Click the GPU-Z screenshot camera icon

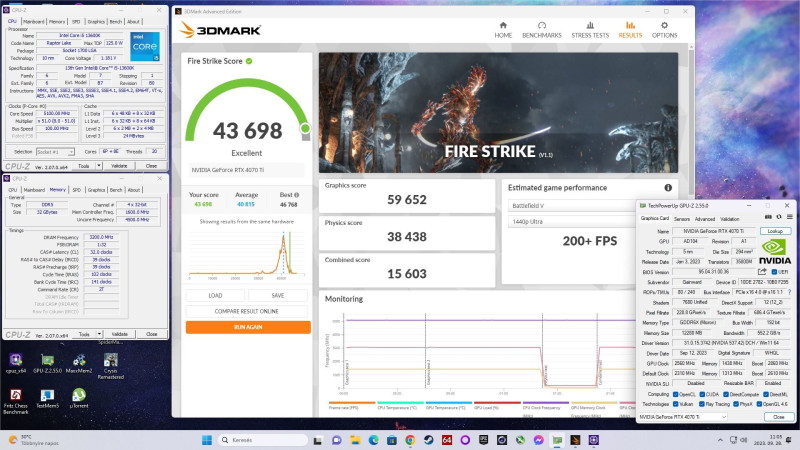point(768,217)
